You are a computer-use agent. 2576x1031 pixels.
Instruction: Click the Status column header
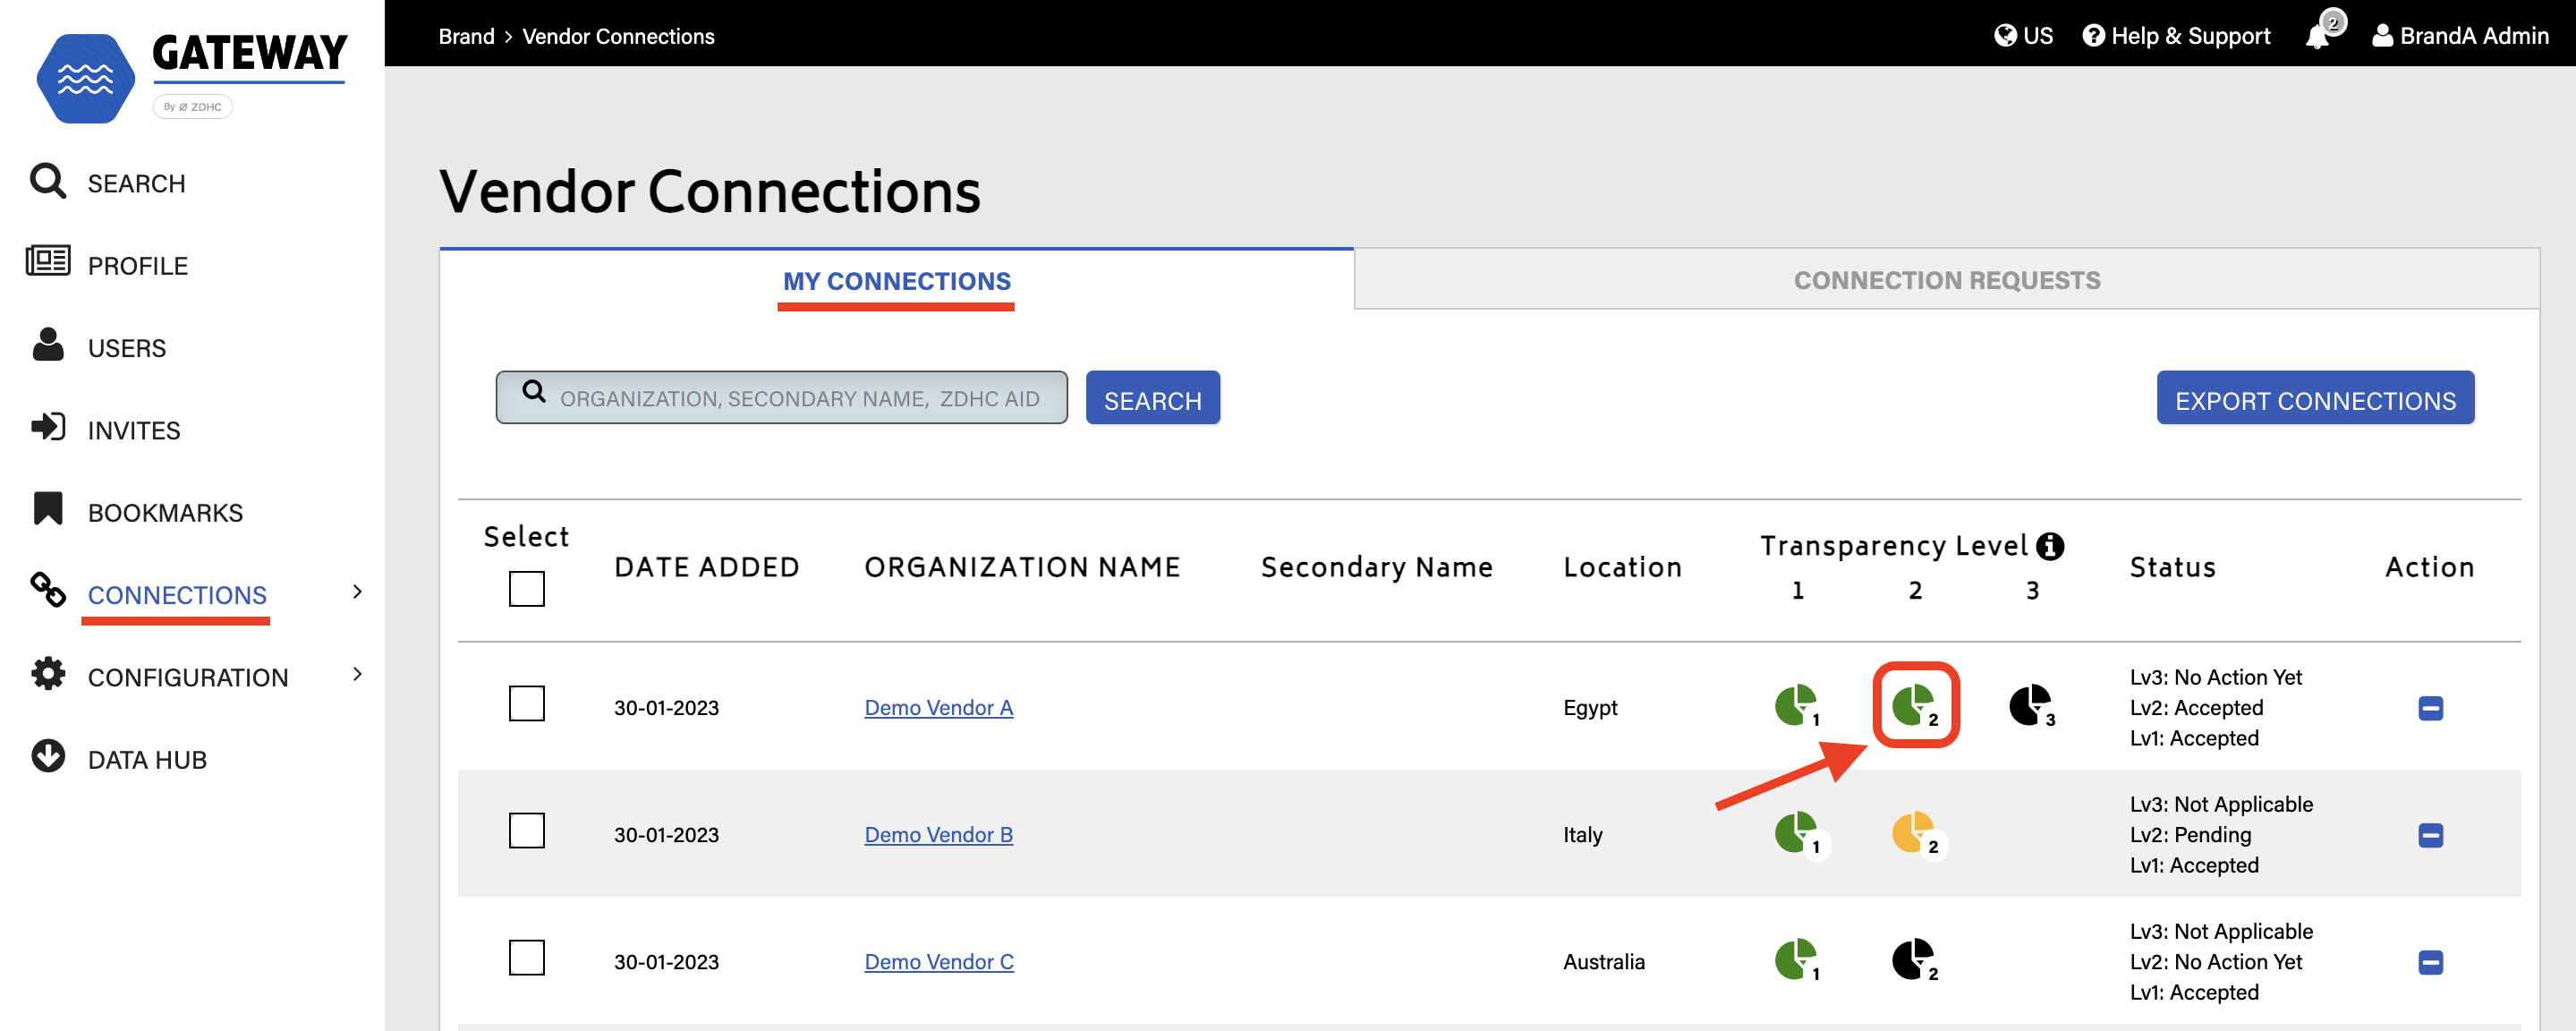coord(2172,567)
